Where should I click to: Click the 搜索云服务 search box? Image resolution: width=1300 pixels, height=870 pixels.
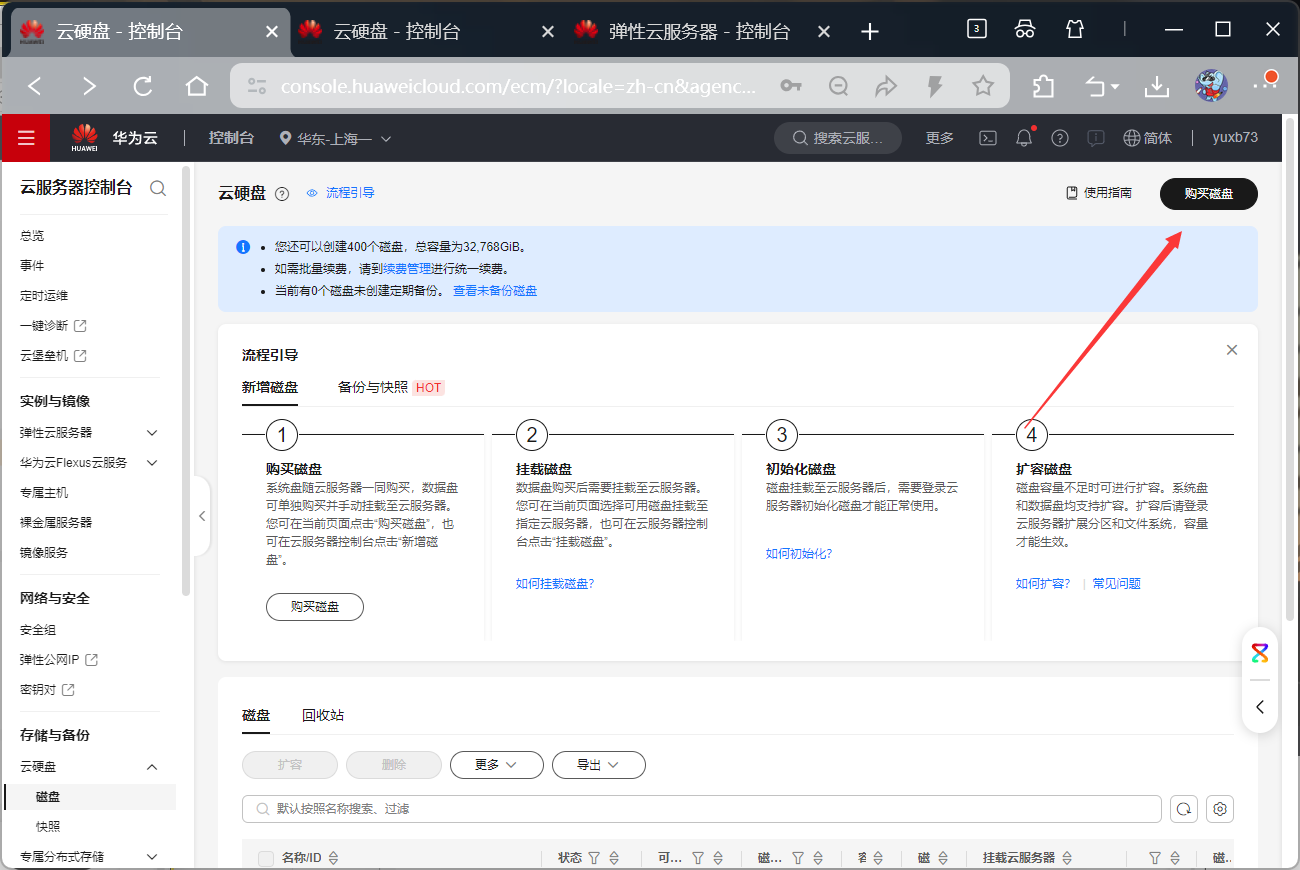[838, 138]
